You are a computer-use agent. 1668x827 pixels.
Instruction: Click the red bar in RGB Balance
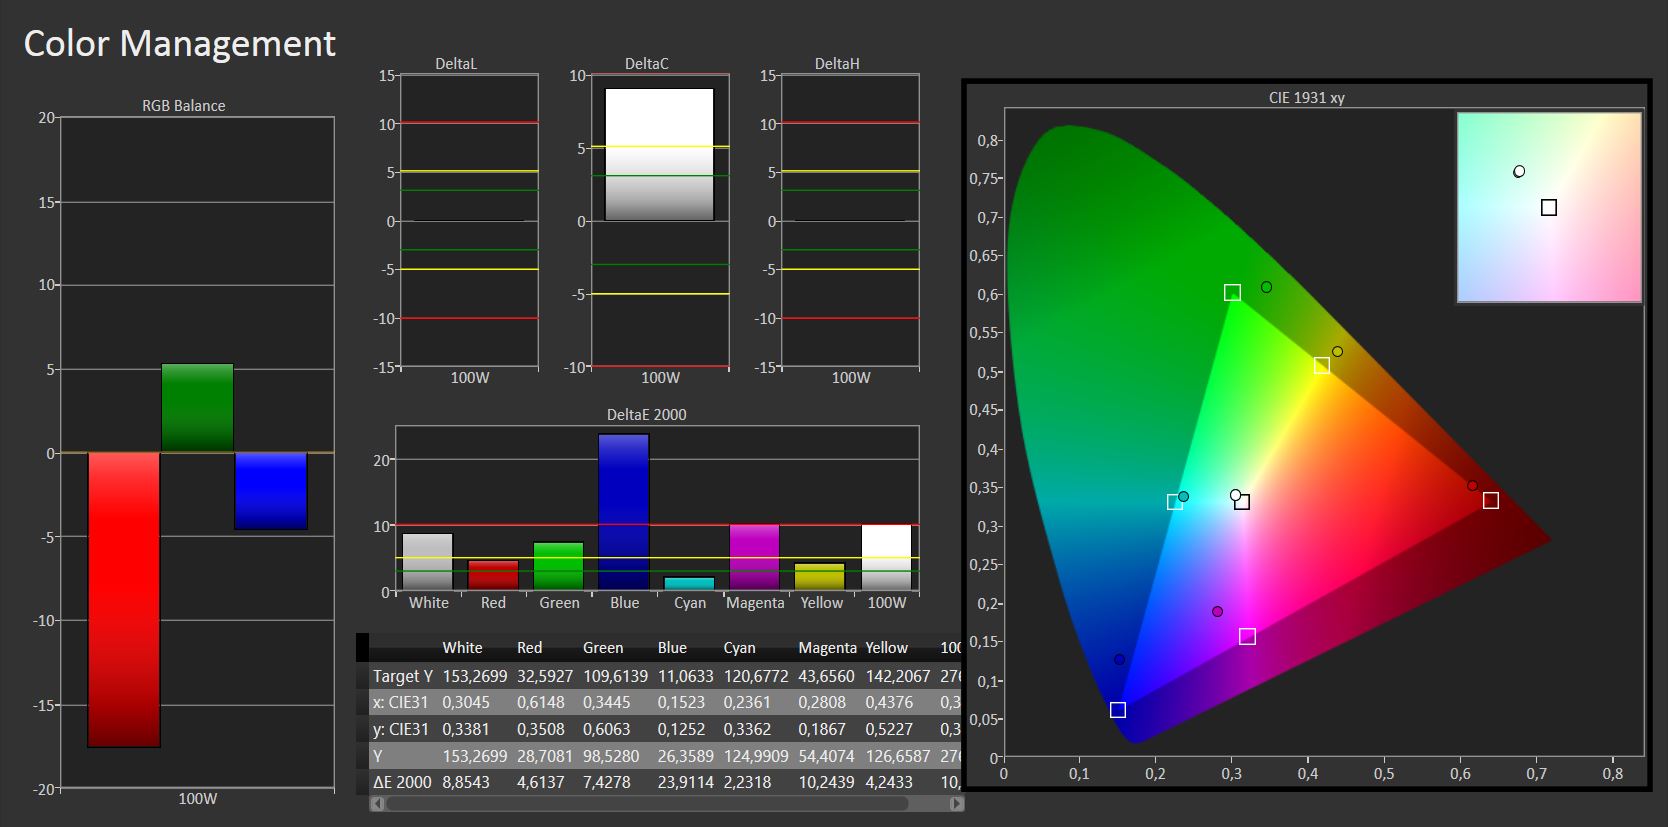[124, 600]
